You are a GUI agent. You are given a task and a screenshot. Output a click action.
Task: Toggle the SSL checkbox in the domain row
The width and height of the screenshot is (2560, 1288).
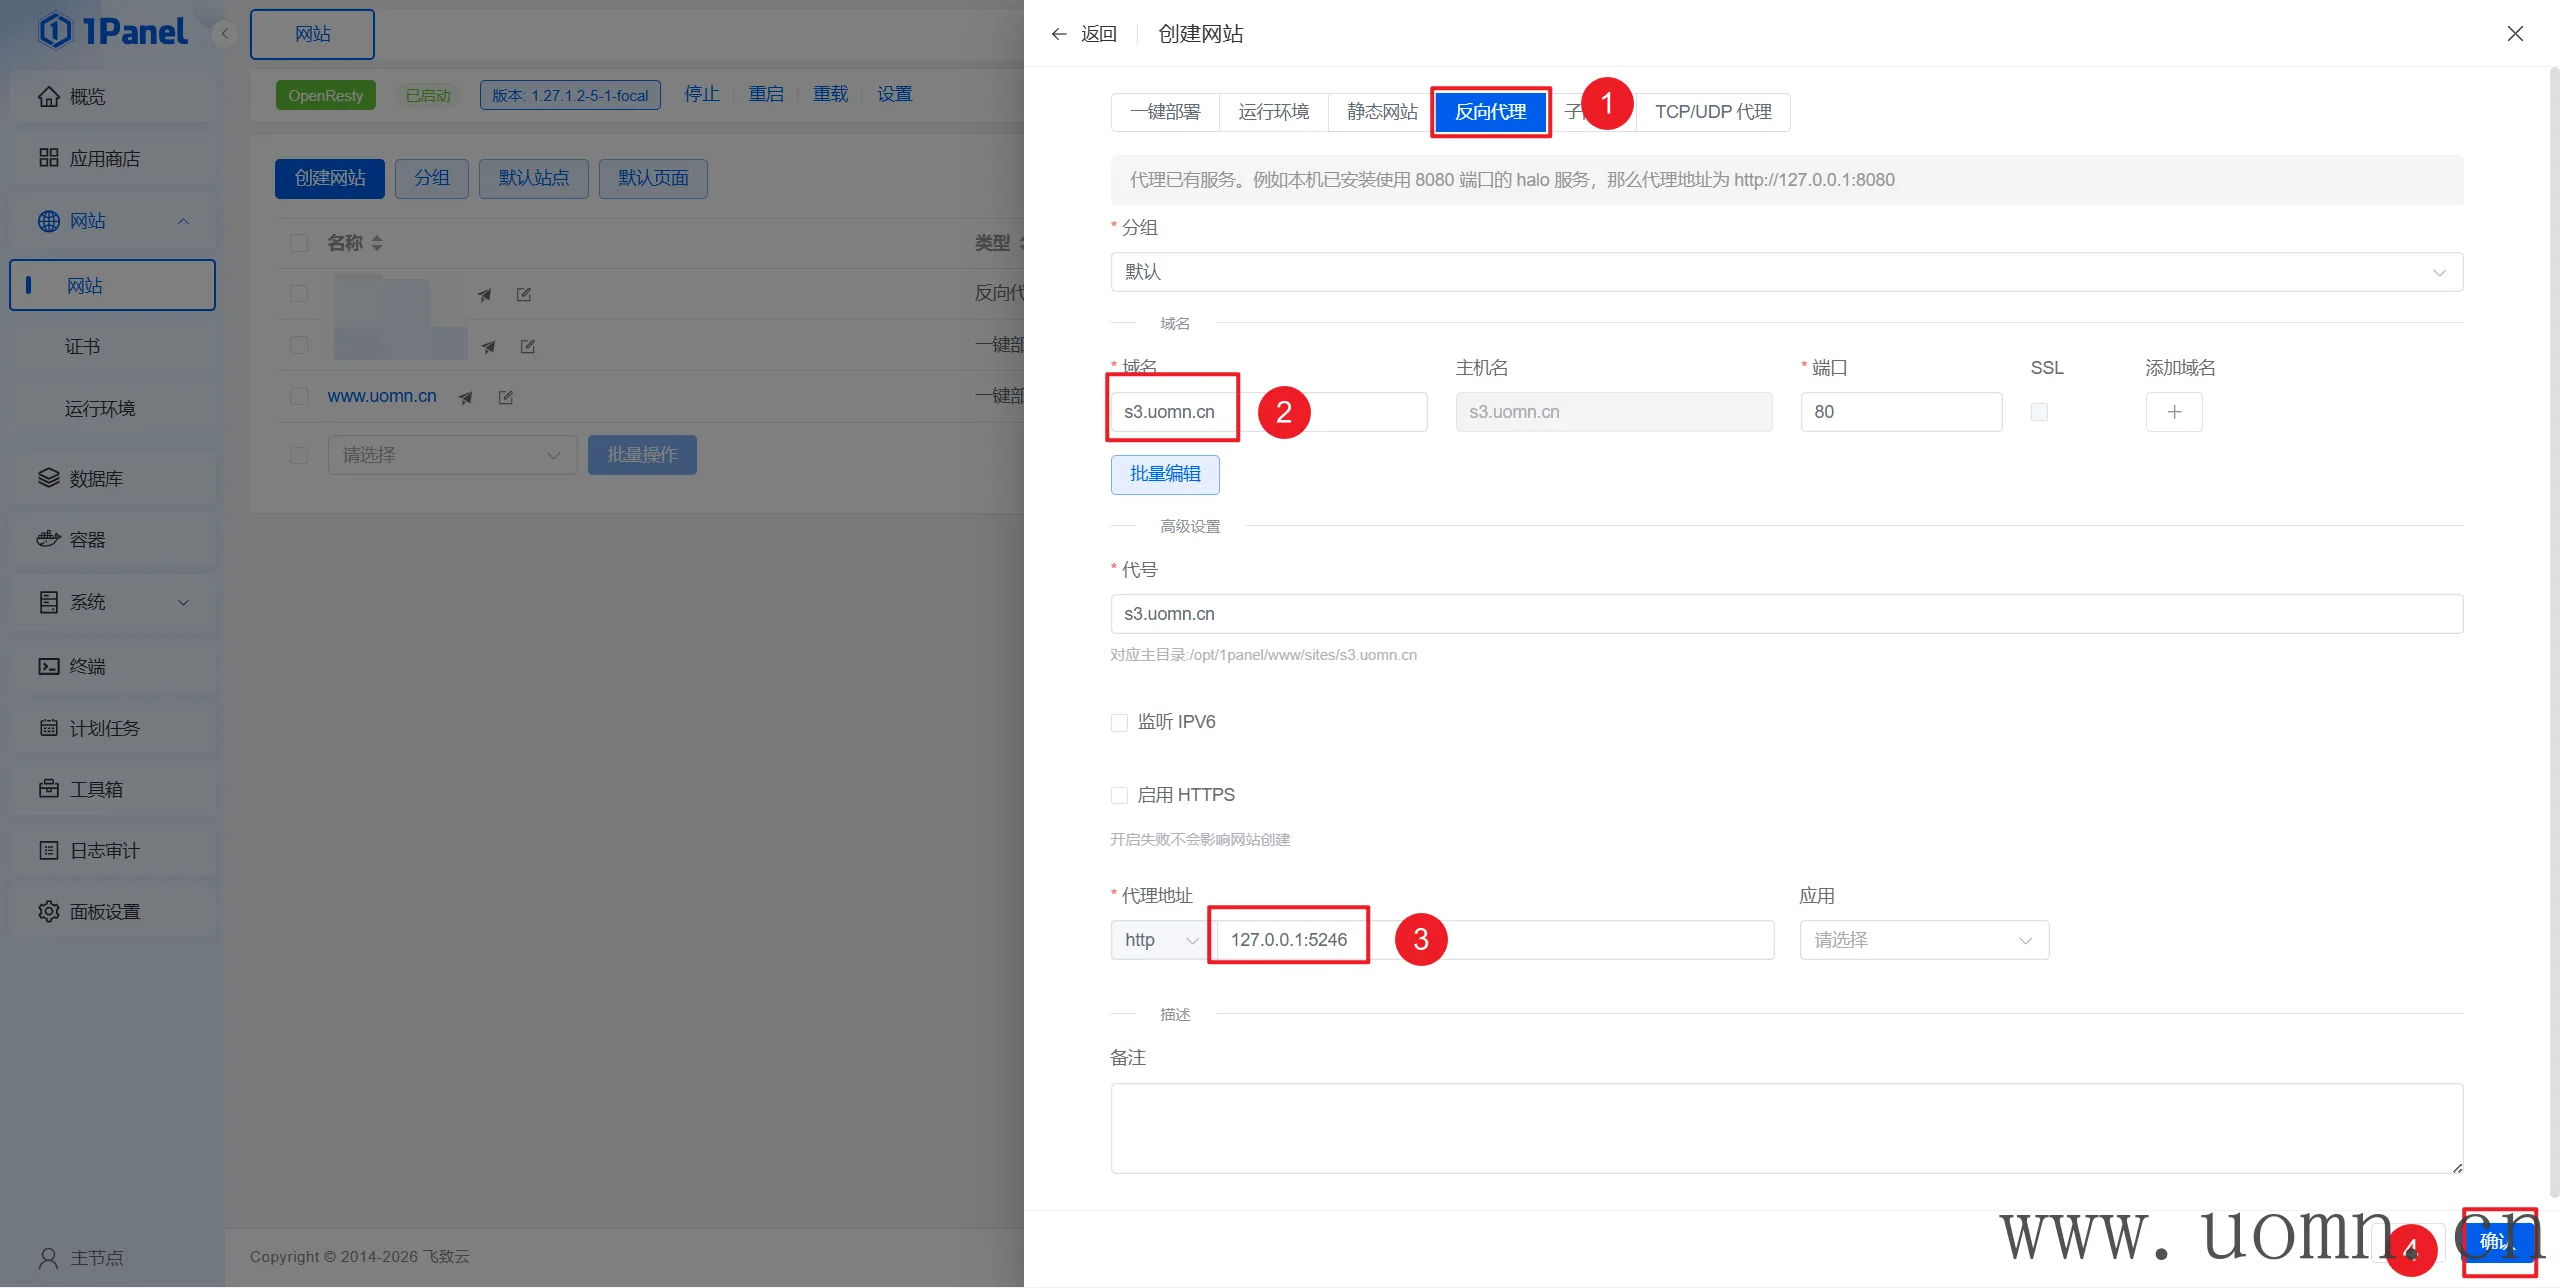point(2039,412)
